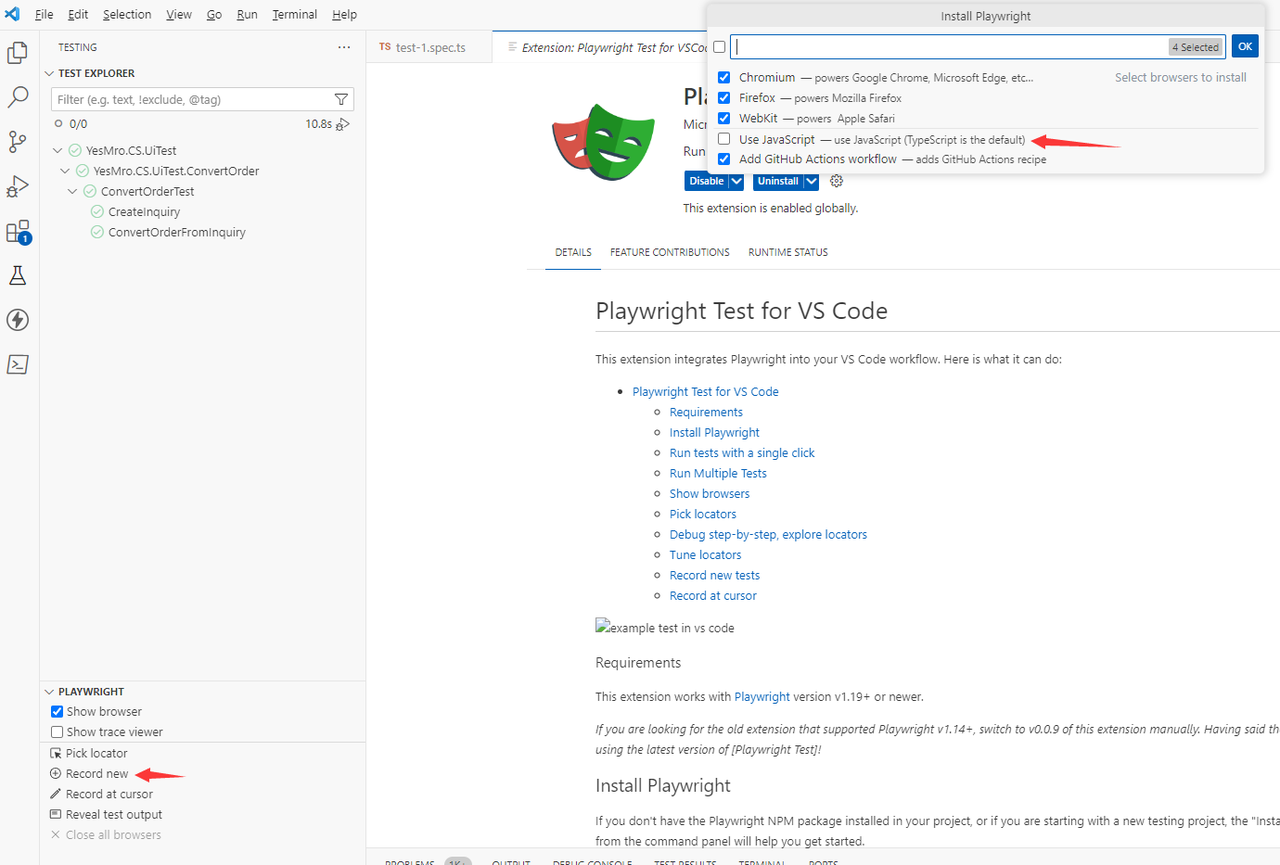Enable the Show trace viewer checkbox
This screenshot has height=865, width=1280.
(57, 732)
